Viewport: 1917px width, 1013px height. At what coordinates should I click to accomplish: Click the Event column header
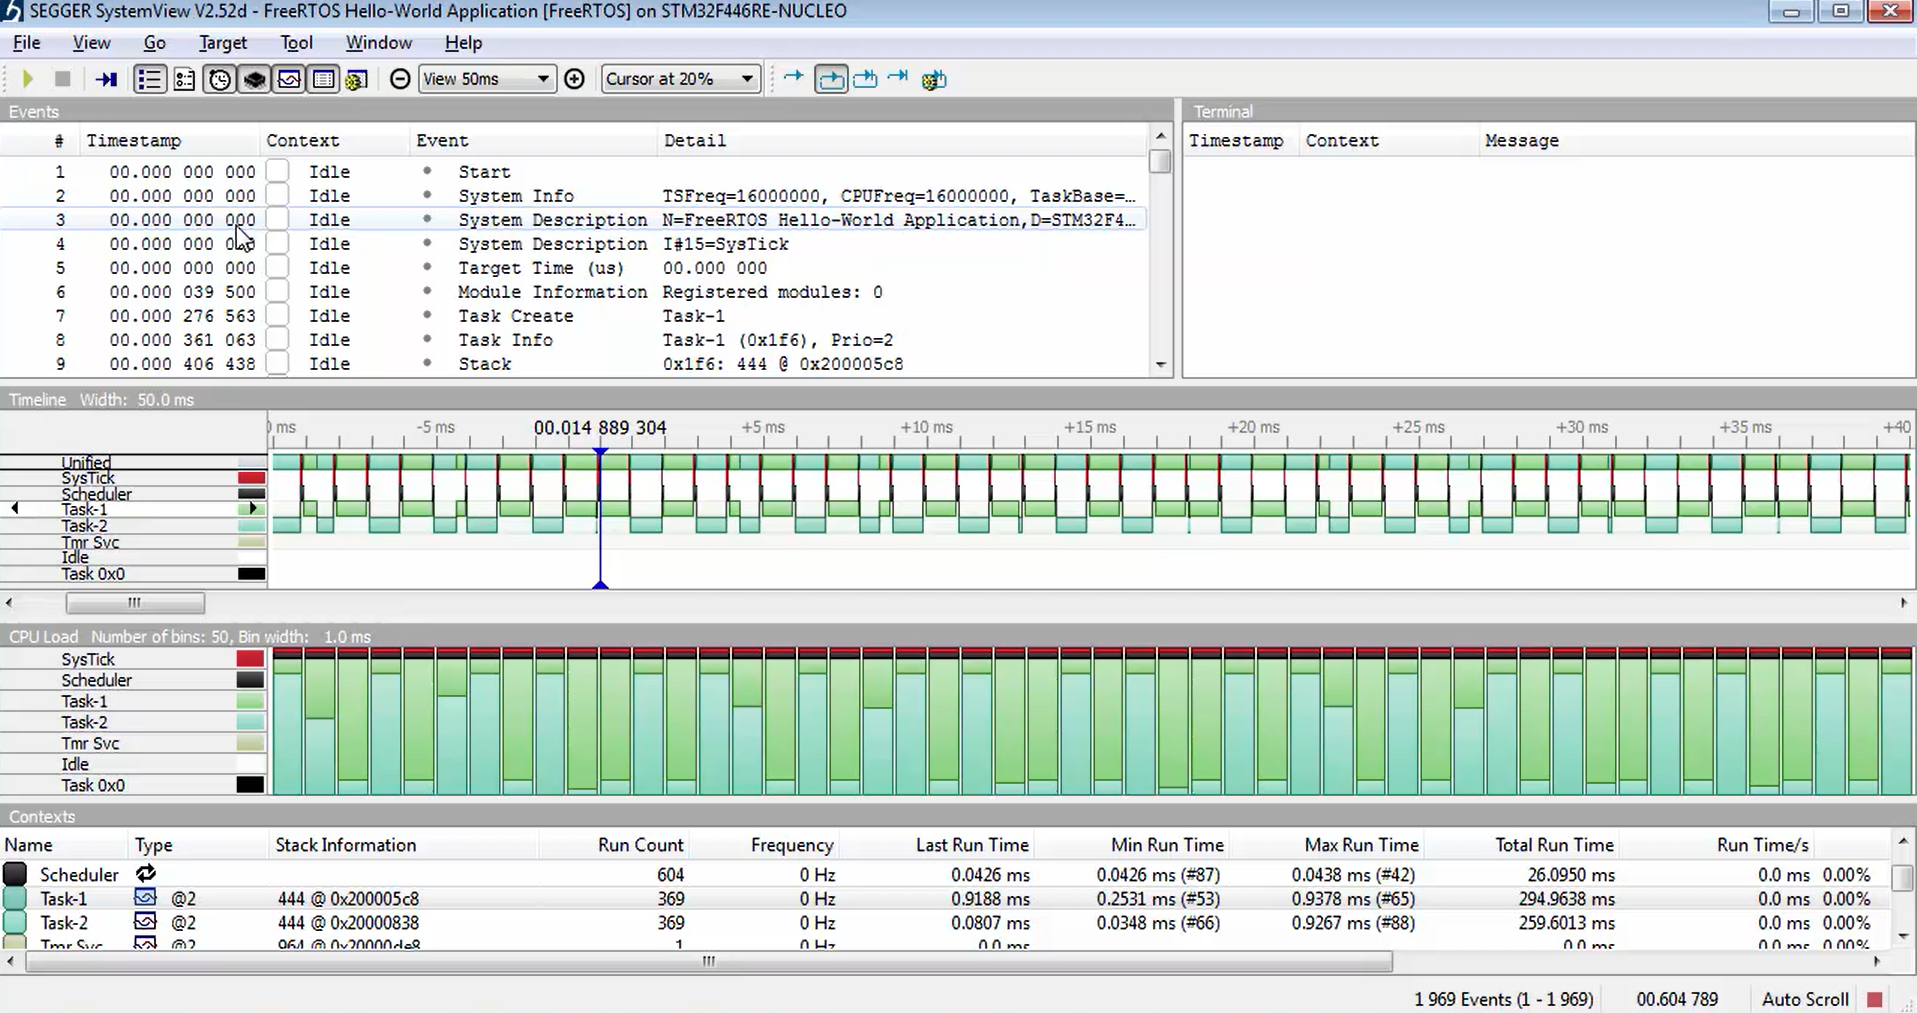point(534,141)
